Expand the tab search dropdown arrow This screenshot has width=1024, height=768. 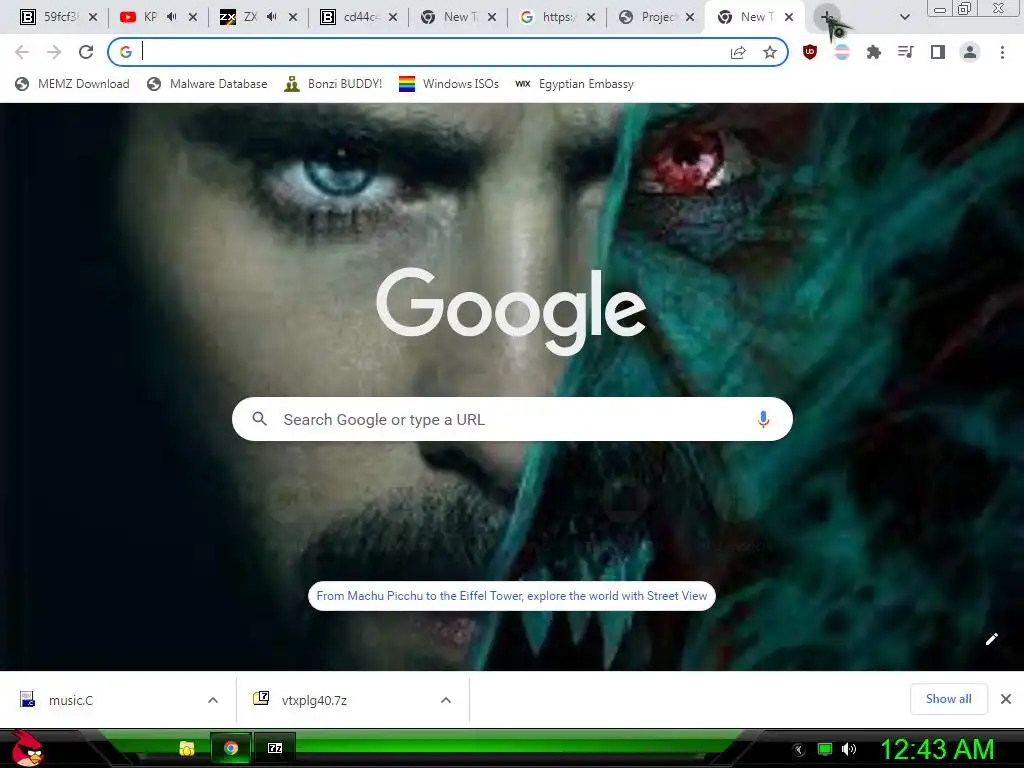pos(904,17)
